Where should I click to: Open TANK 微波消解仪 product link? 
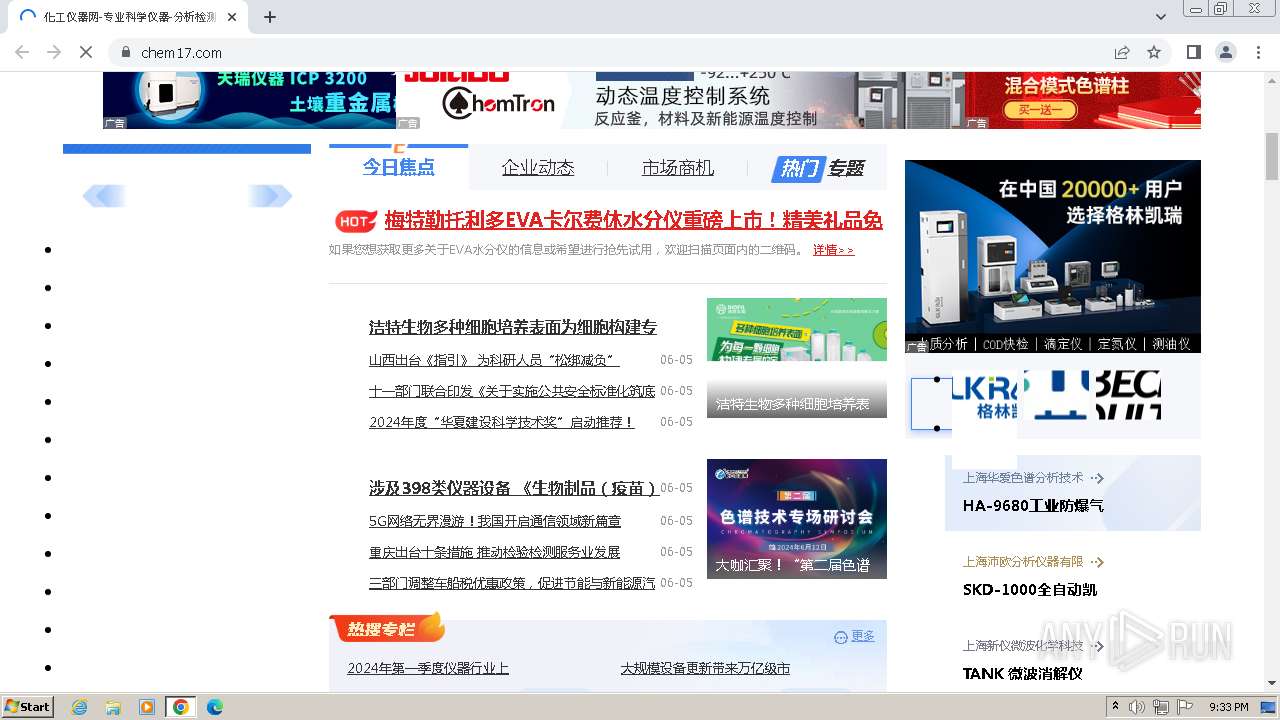click(x=1023, y=674)
